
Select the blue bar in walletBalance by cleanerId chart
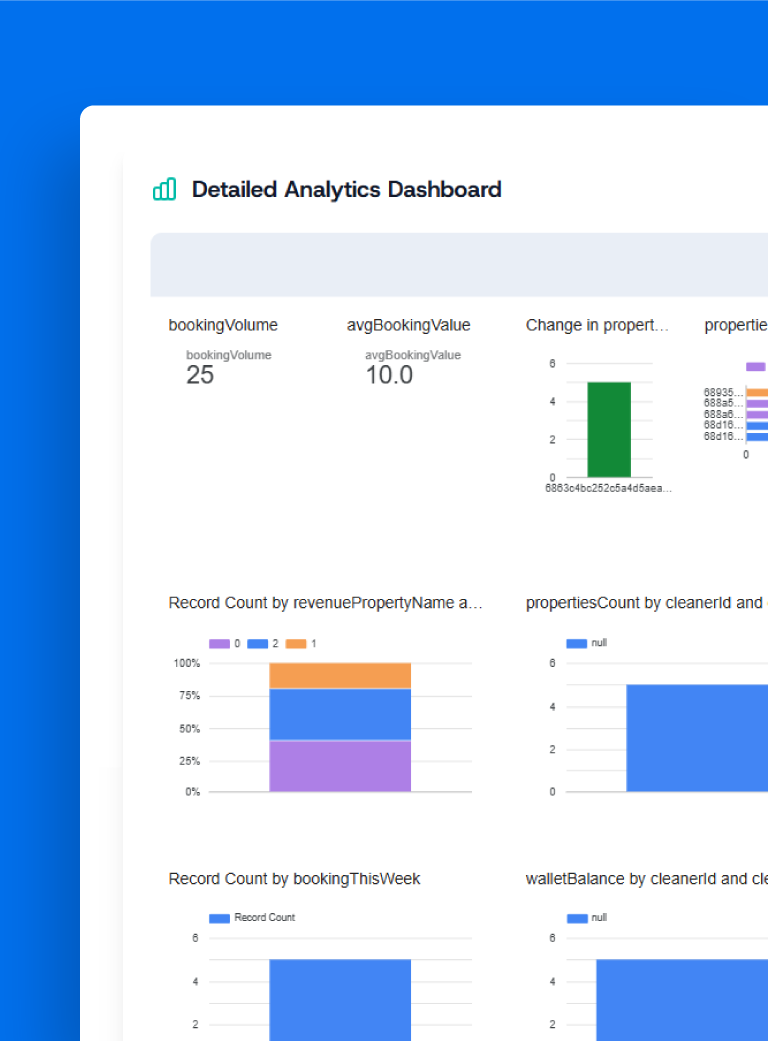(682, 1000)
